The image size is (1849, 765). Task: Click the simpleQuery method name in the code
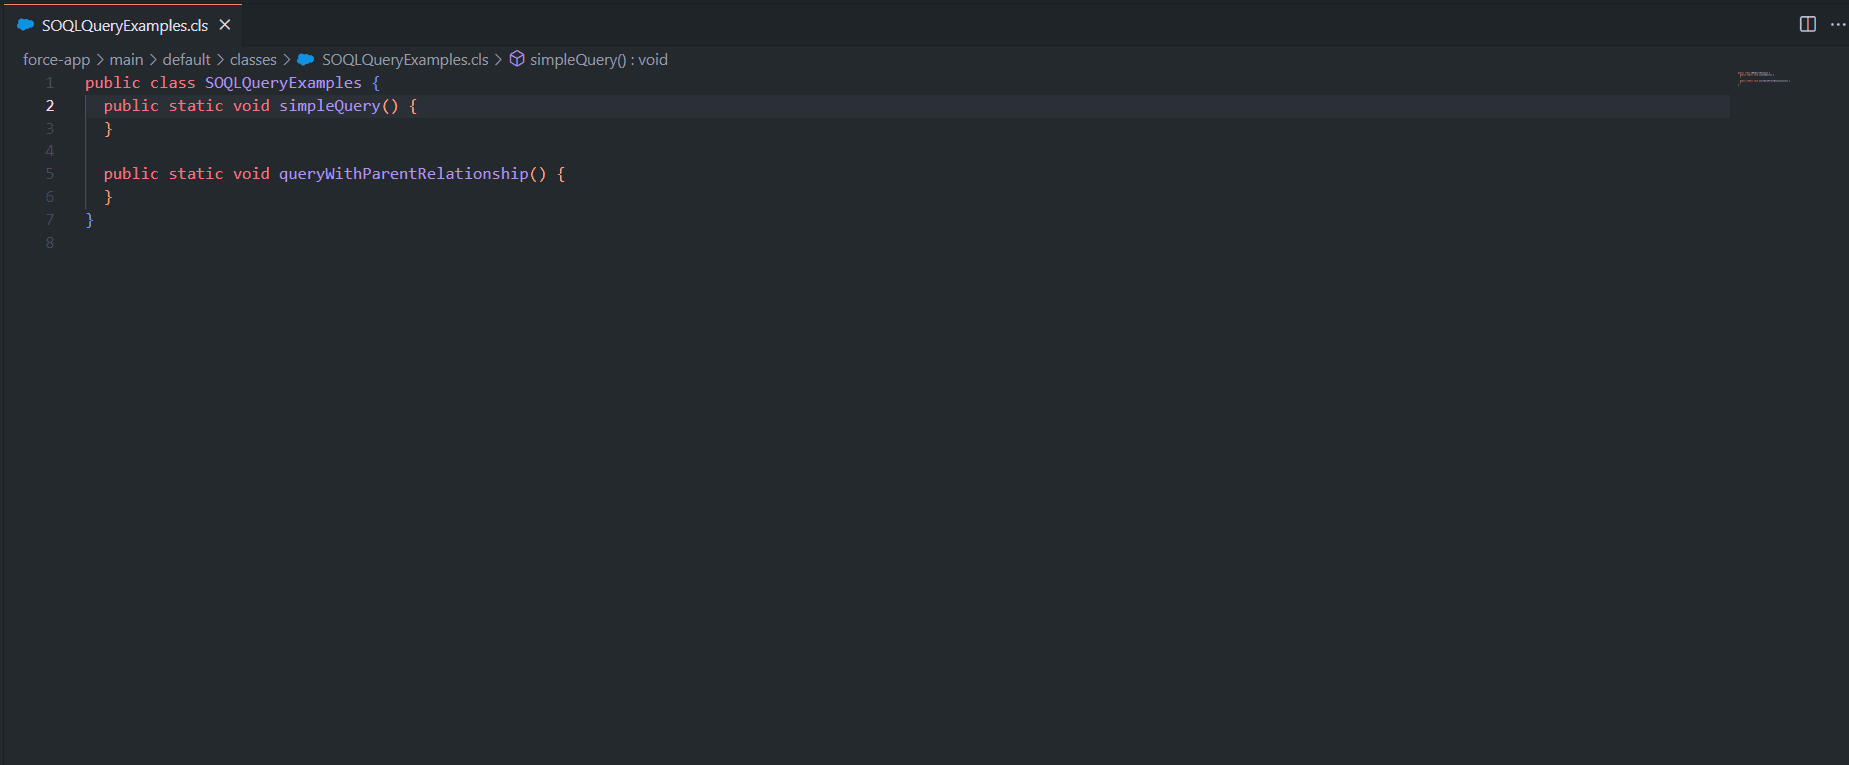click(x=329, y=106)
